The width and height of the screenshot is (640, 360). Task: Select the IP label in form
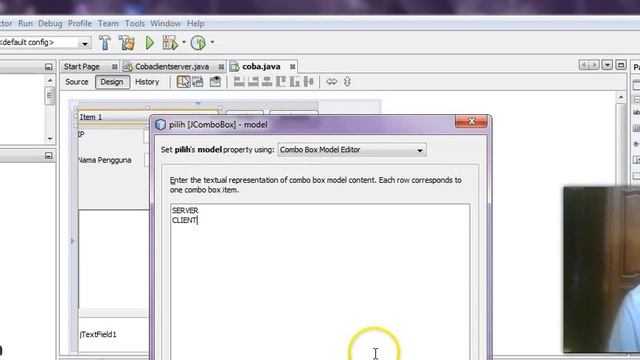81,134
